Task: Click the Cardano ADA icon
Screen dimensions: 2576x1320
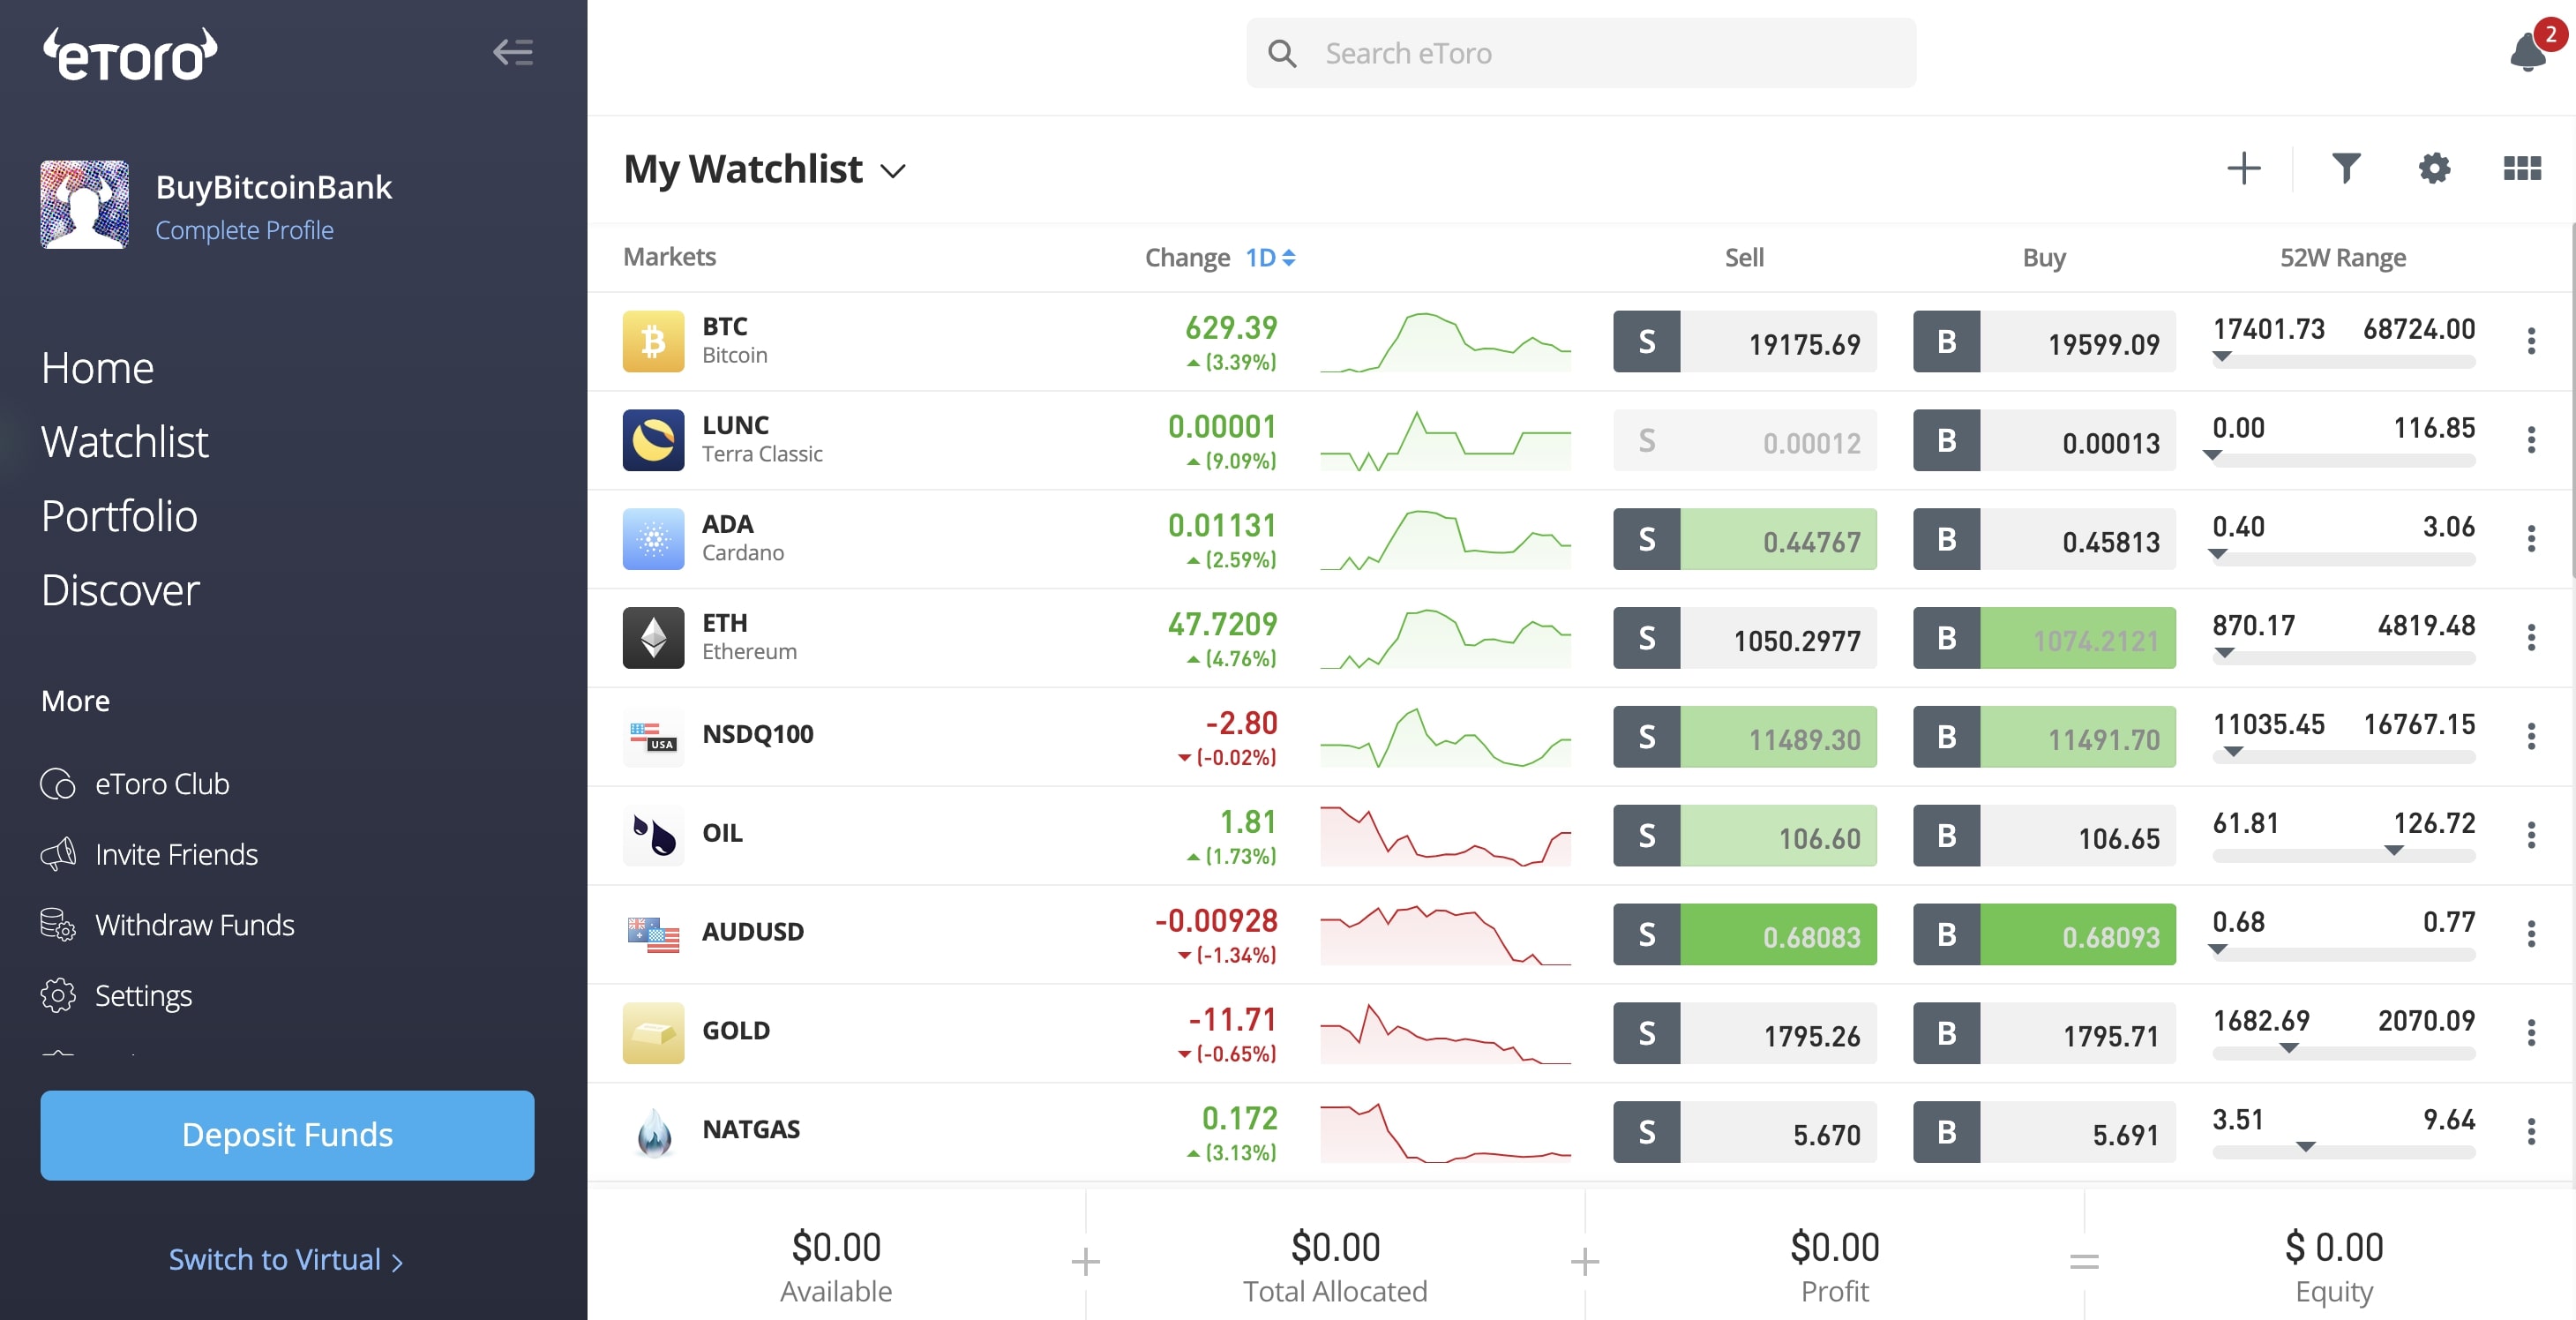Action: point(653,539)
